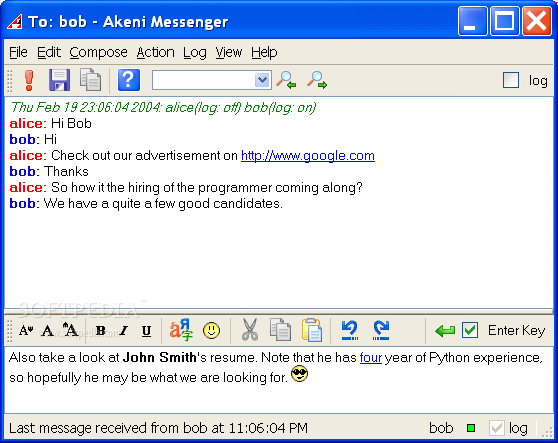The height and width of the screenshot is (443, 558).
Task: Click the window resize grip corner
Action: (x=547, y=431)
